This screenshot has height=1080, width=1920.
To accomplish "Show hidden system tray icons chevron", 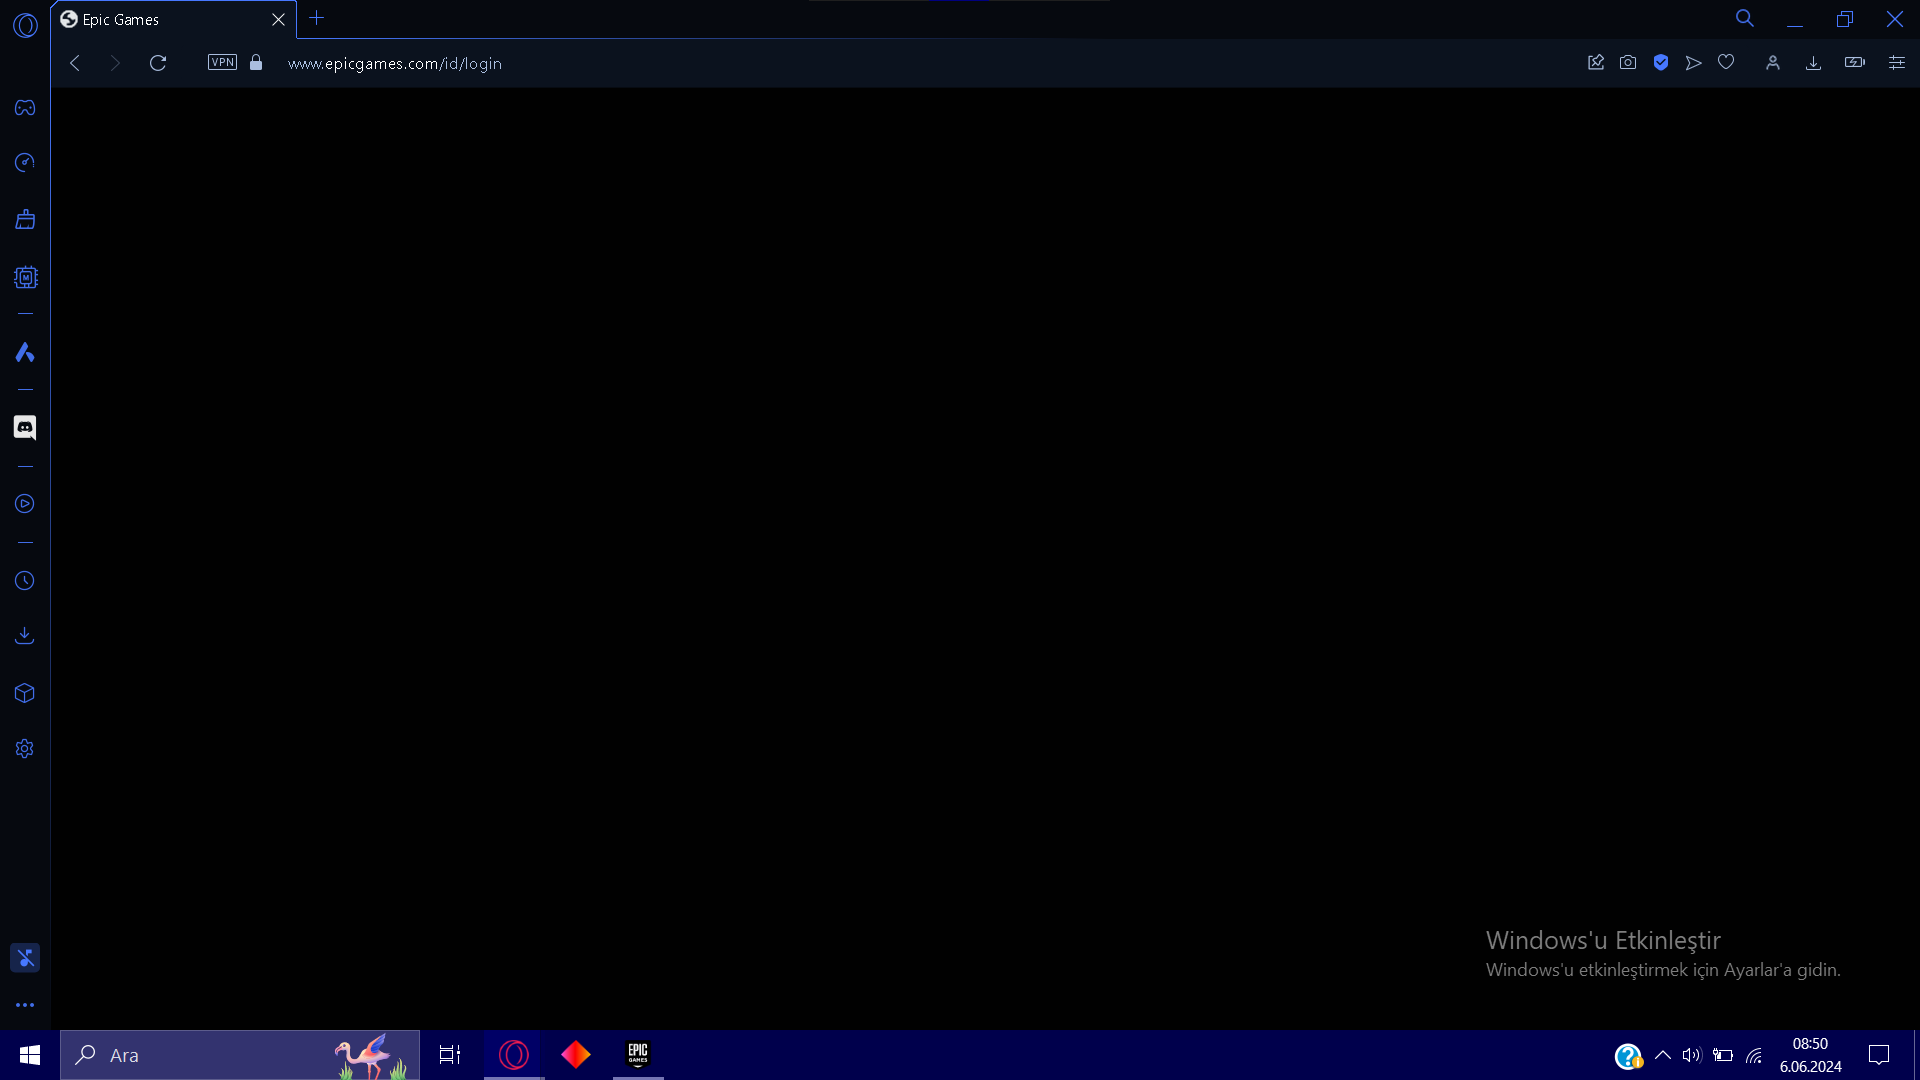I will (x=1663, y=1055).
